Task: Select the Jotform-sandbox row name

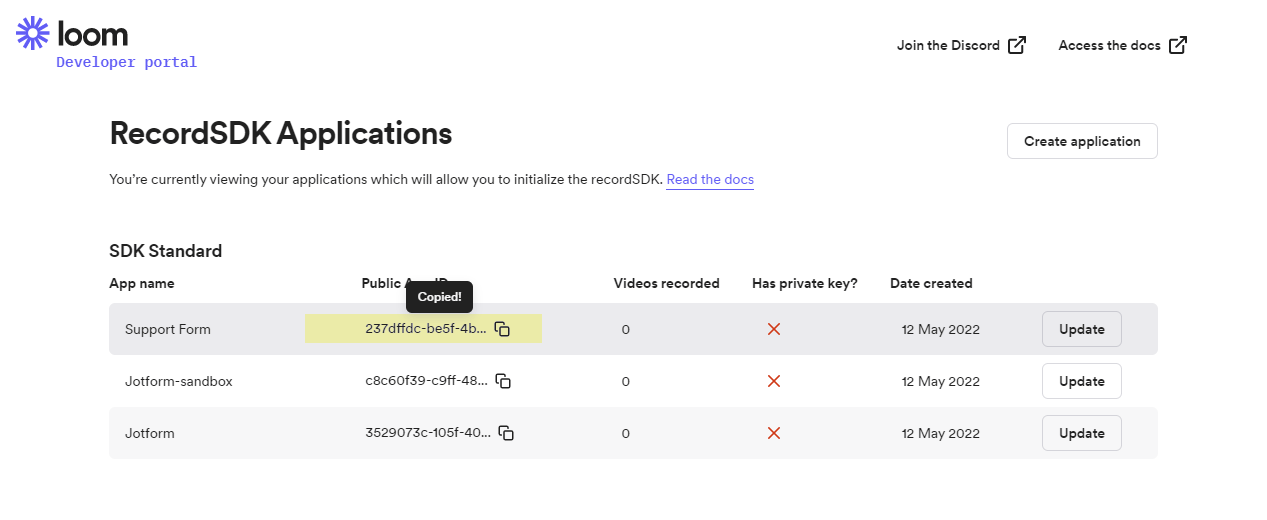Action: pyautogui.click(x=178, y=381)
